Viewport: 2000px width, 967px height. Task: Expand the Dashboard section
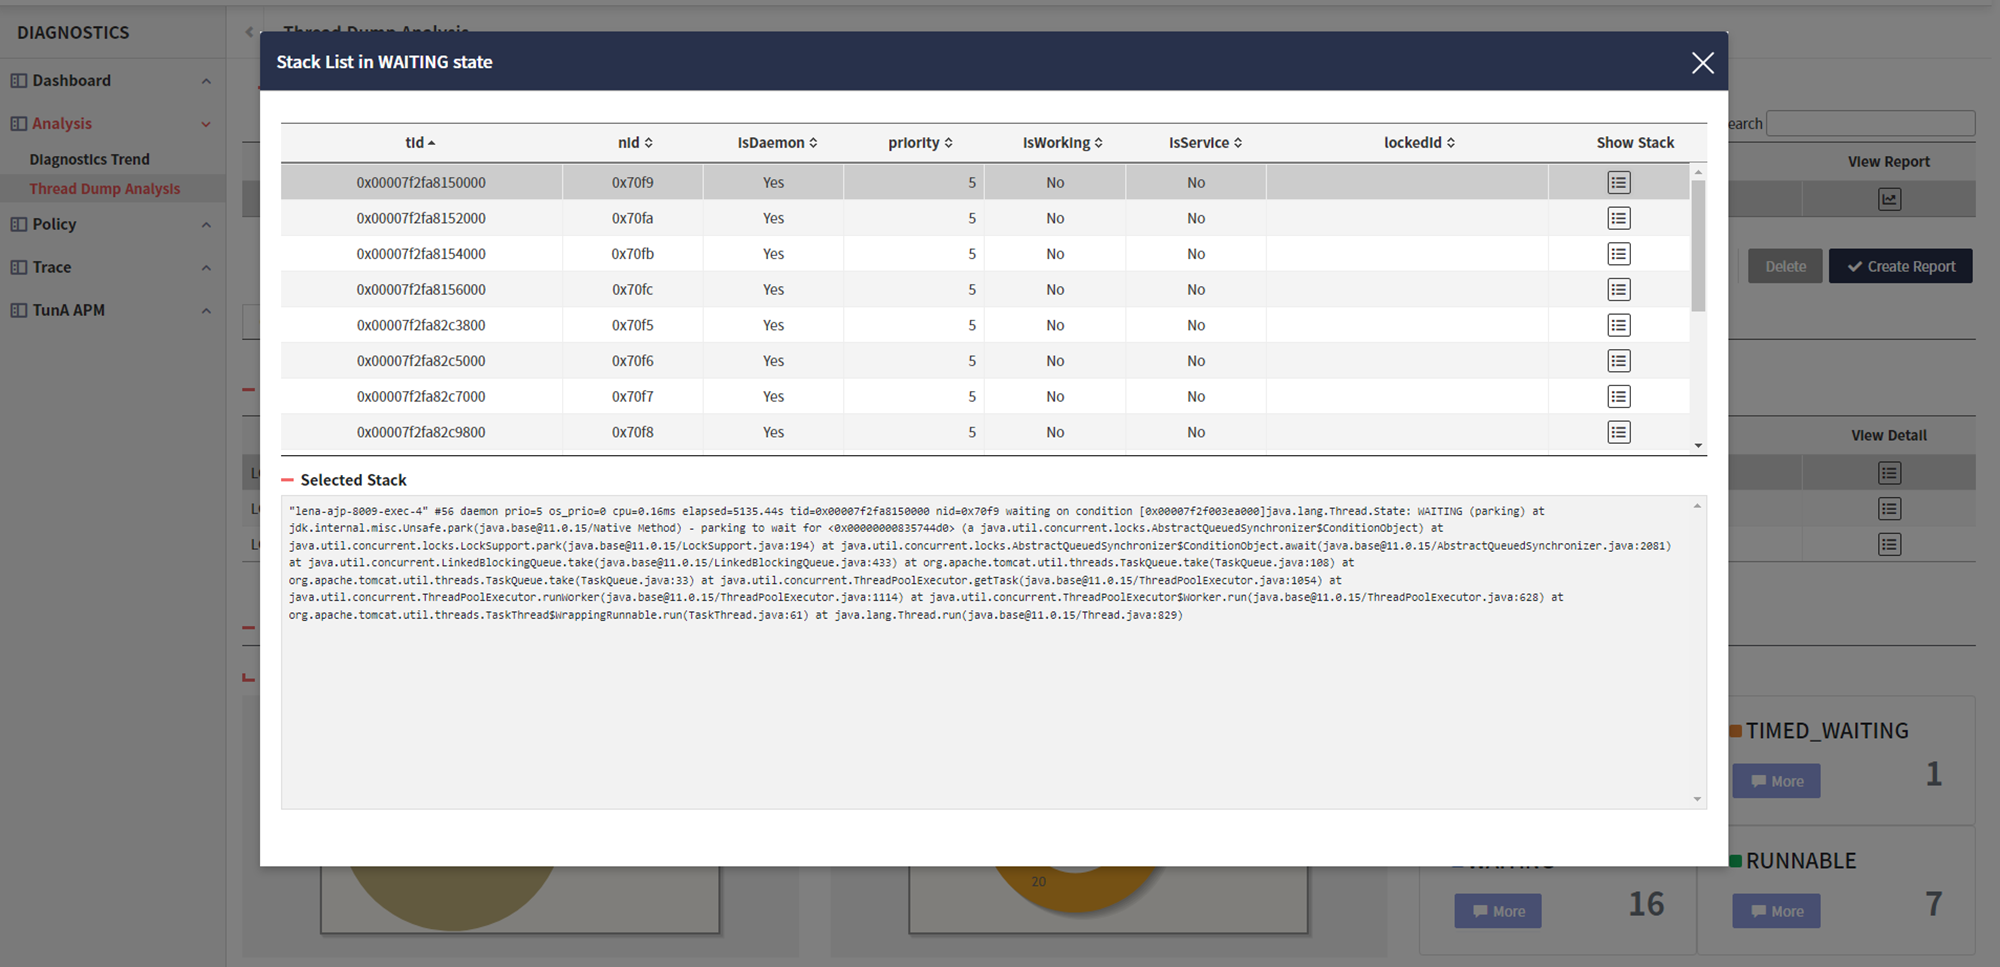point(206,80)
